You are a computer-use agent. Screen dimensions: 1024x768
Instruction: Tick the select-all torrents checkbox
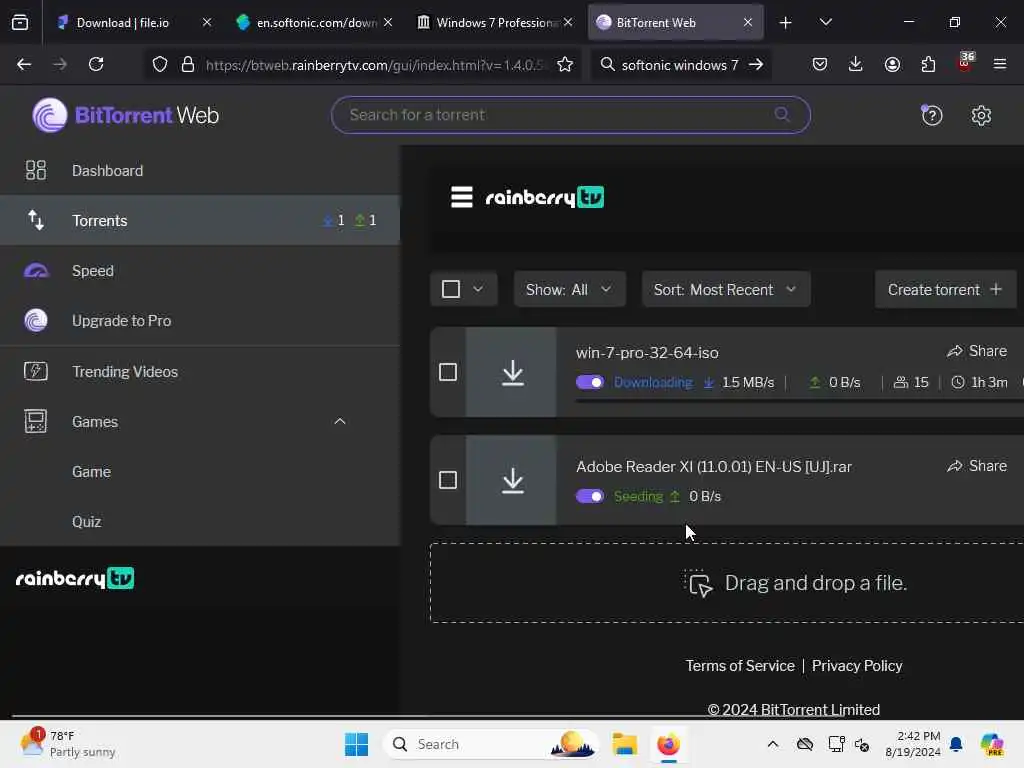[x=451, y=289]
